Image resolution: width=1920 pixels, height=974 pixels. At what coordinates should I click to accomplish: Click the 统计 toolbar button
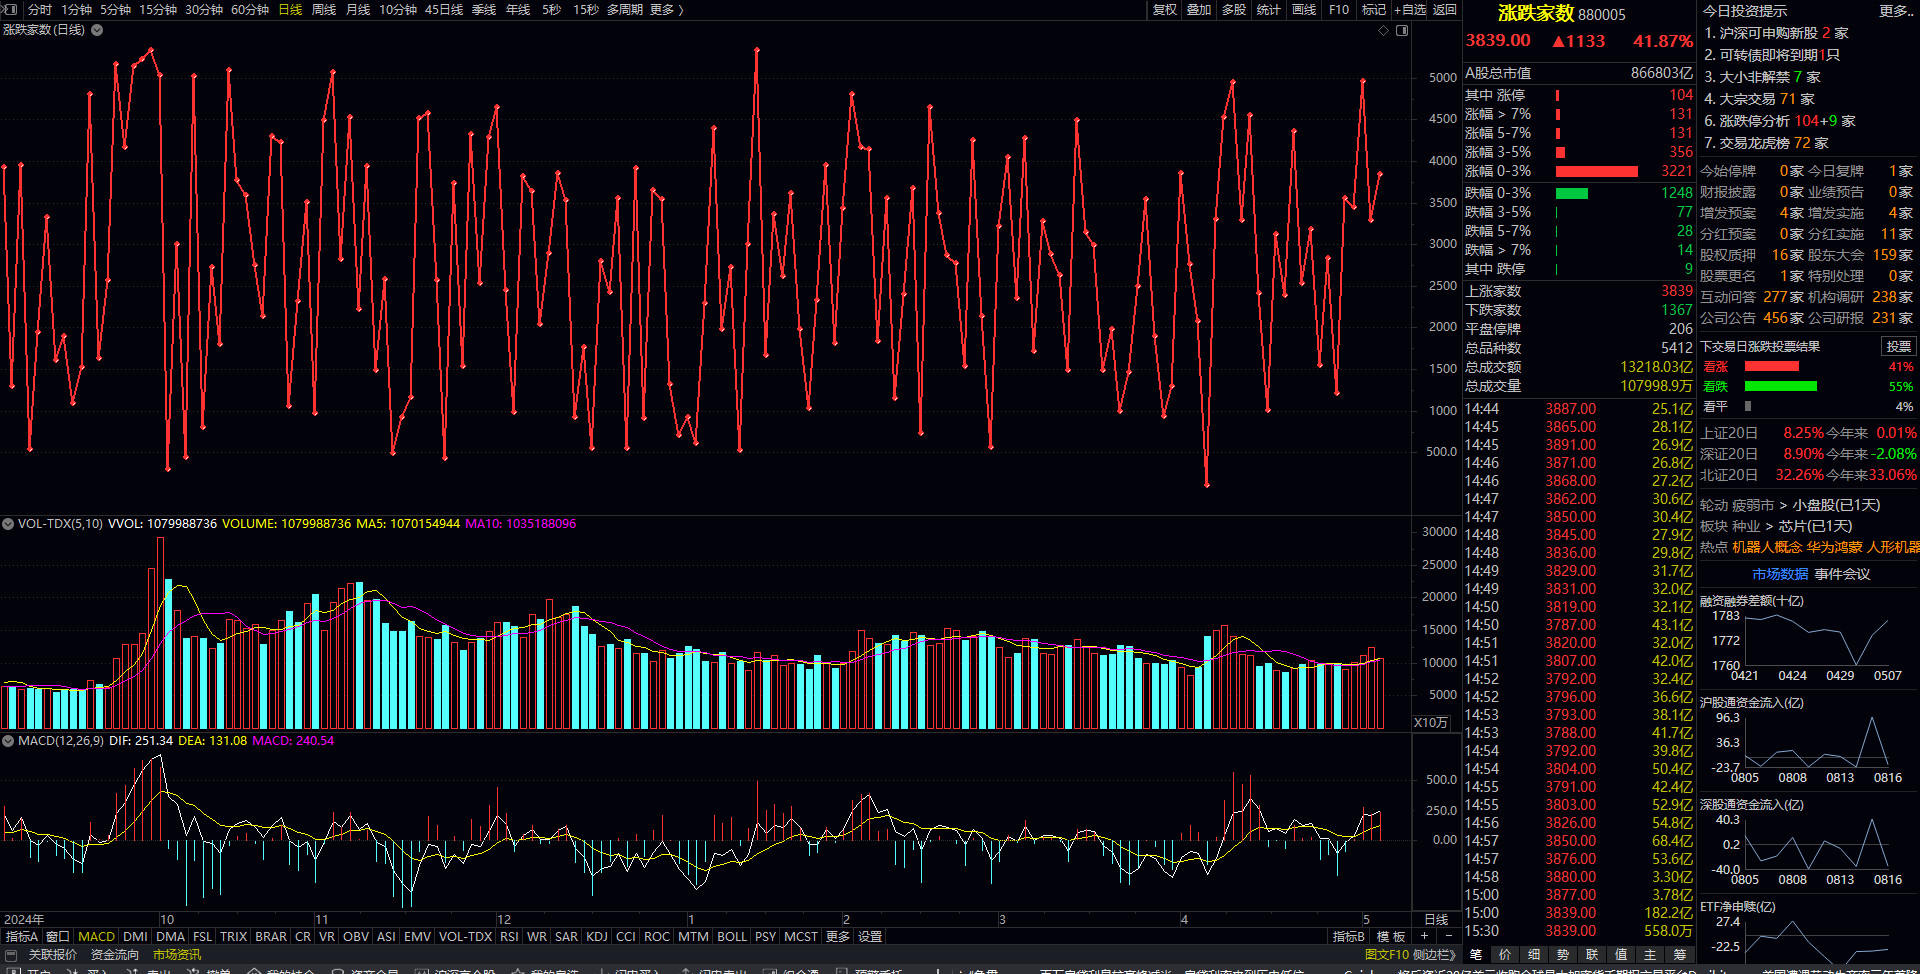point(1268,9)
